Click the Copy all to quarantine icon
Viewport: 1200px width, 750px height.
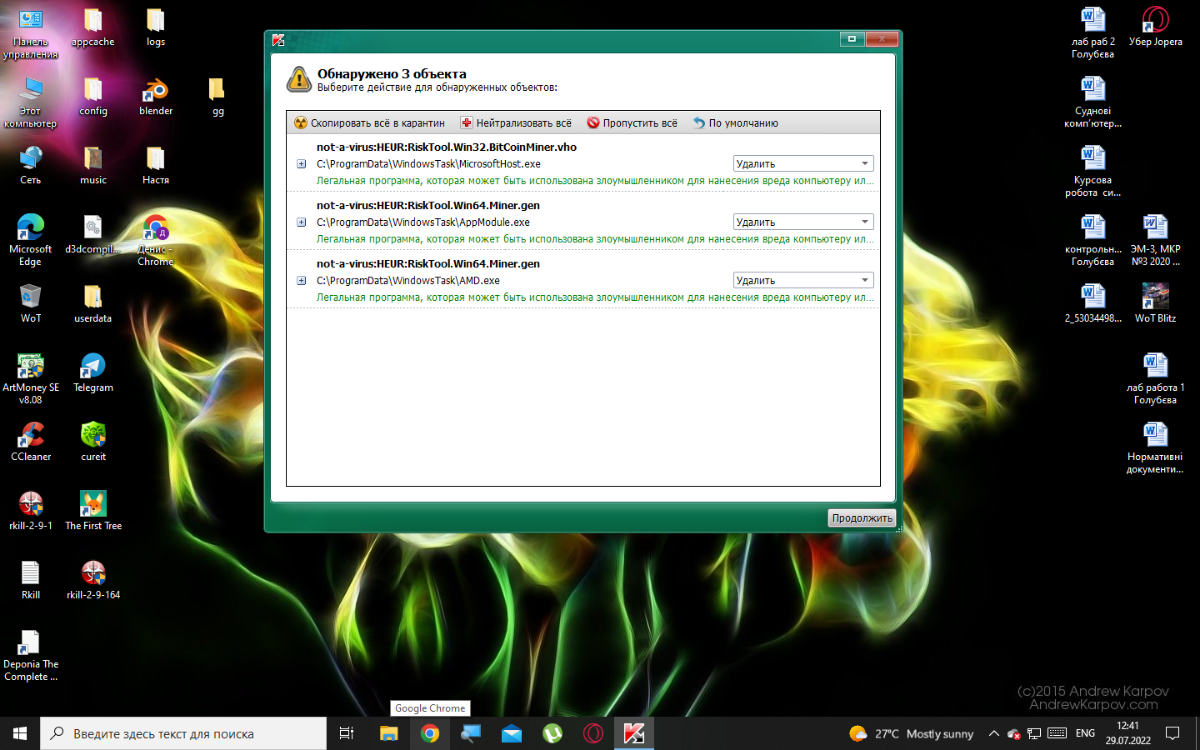pos(300,123)
